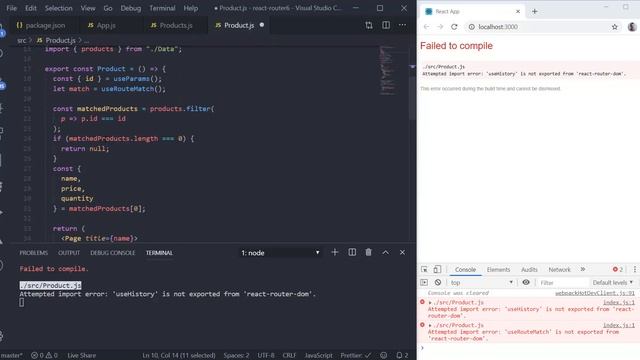Expand first ./src/Product.js console error
The image size is (640, 360).
click(x=430, y=302)
